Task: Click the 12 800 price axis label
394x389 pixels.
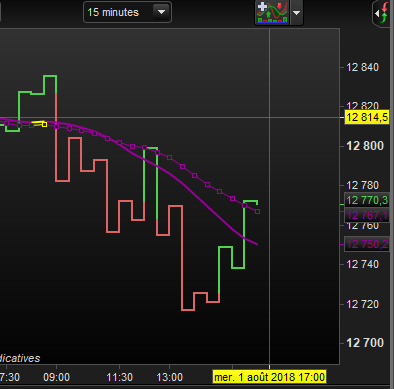Action: point(365,146)
